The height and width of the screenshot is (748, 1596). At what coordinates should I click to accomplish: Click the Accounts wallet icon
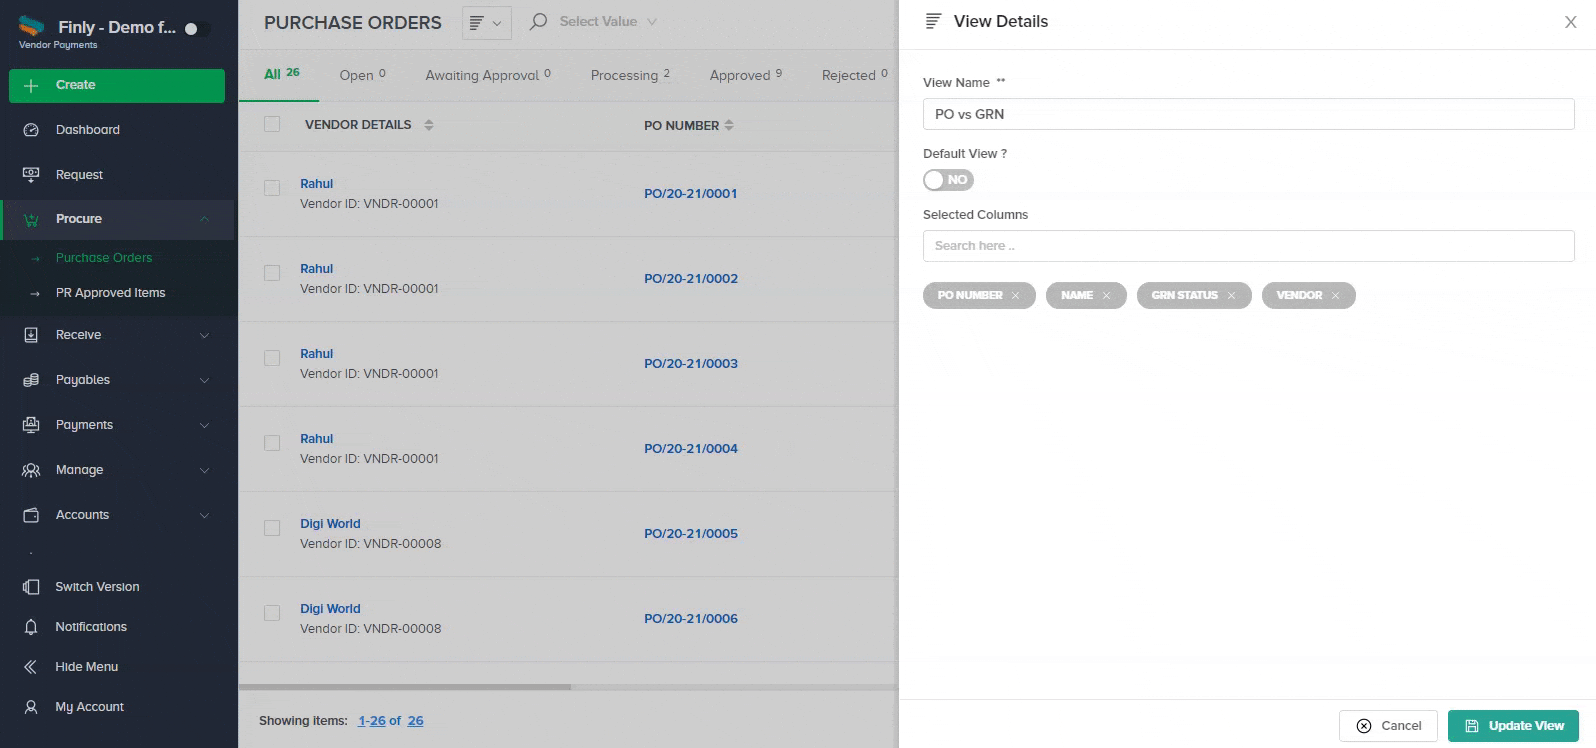coord(31,515)
